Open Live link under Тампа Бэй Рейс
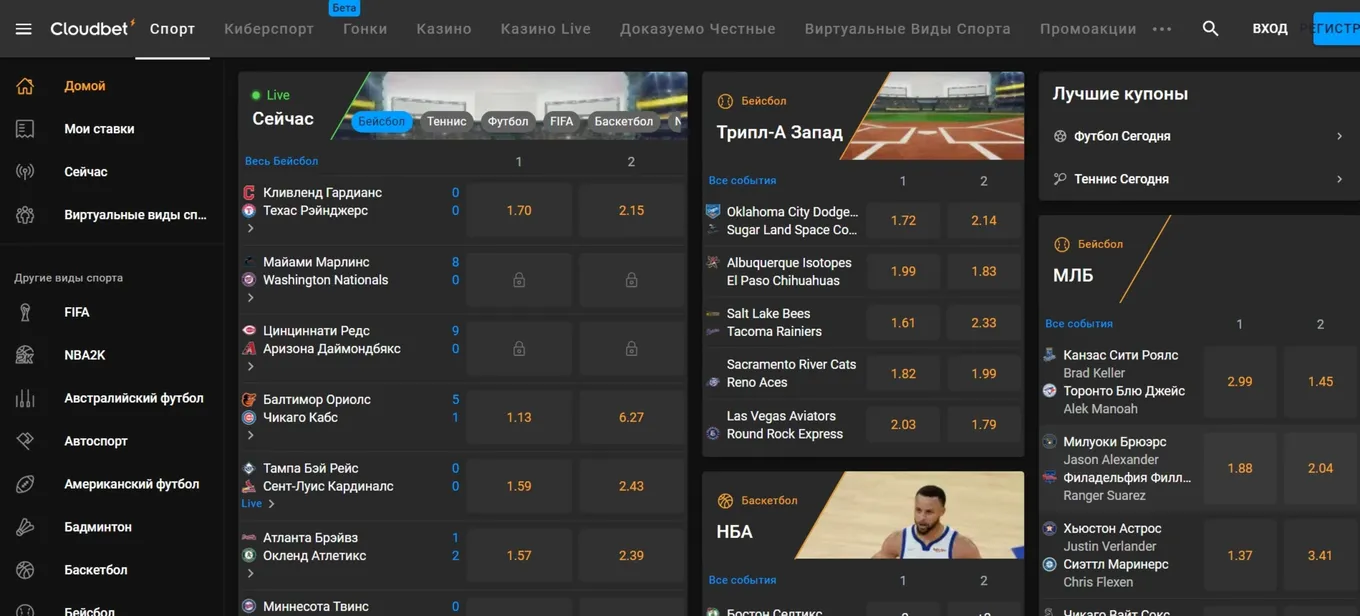 tap(252, 504)
